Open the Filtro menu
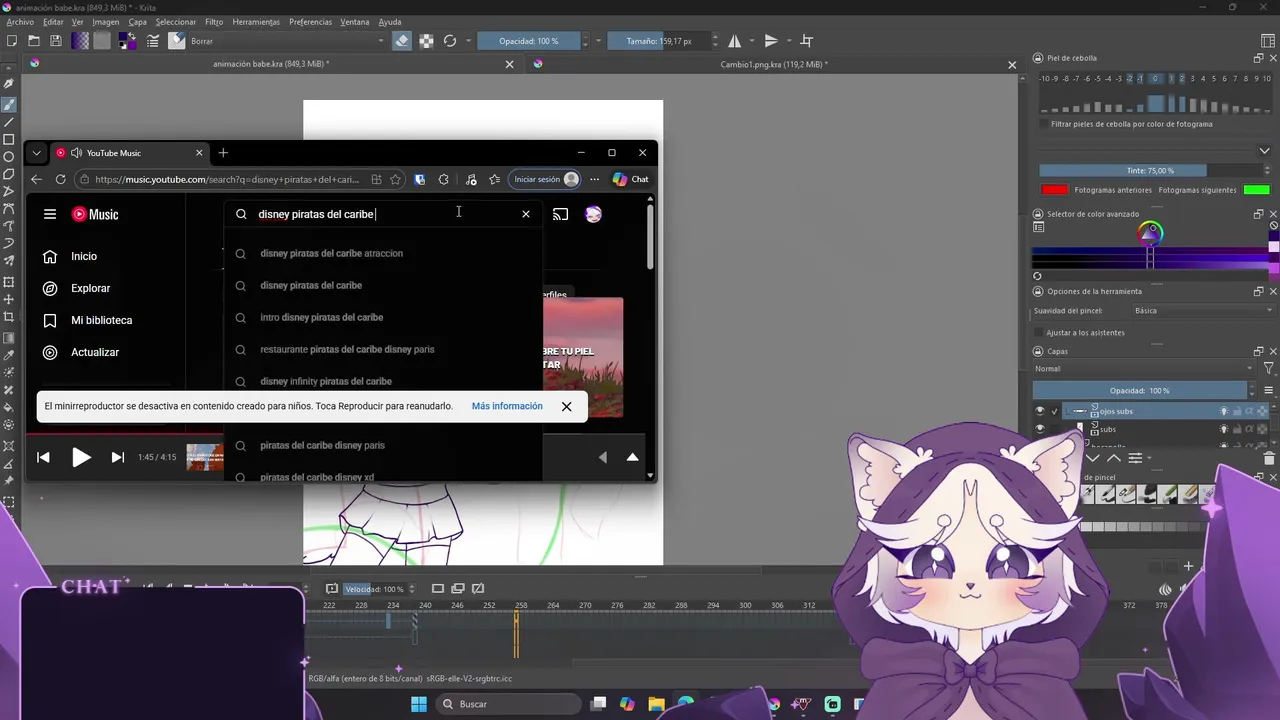 click(x=214, y=22)
